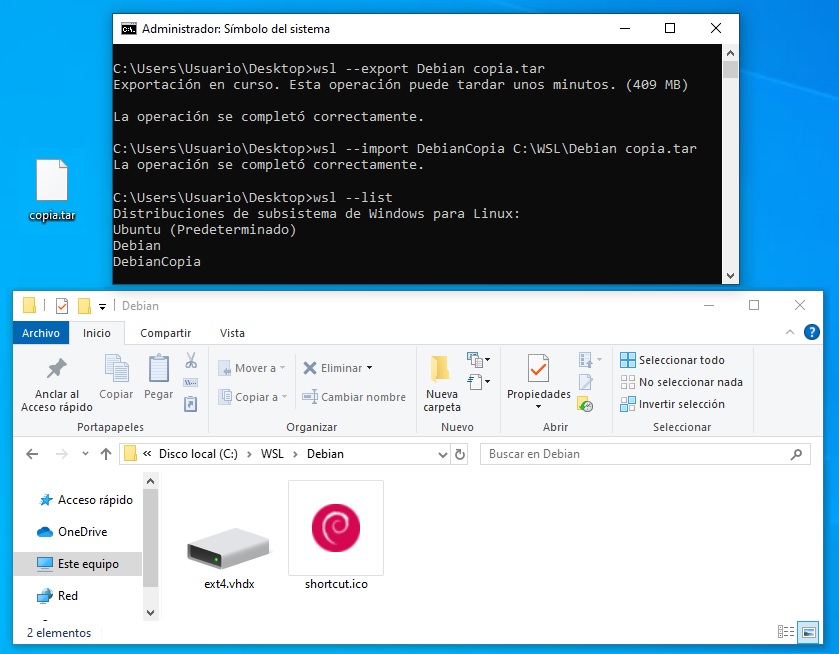
Task: Expand the Eliminar dropdown arrow
Action: pos(369,368)
